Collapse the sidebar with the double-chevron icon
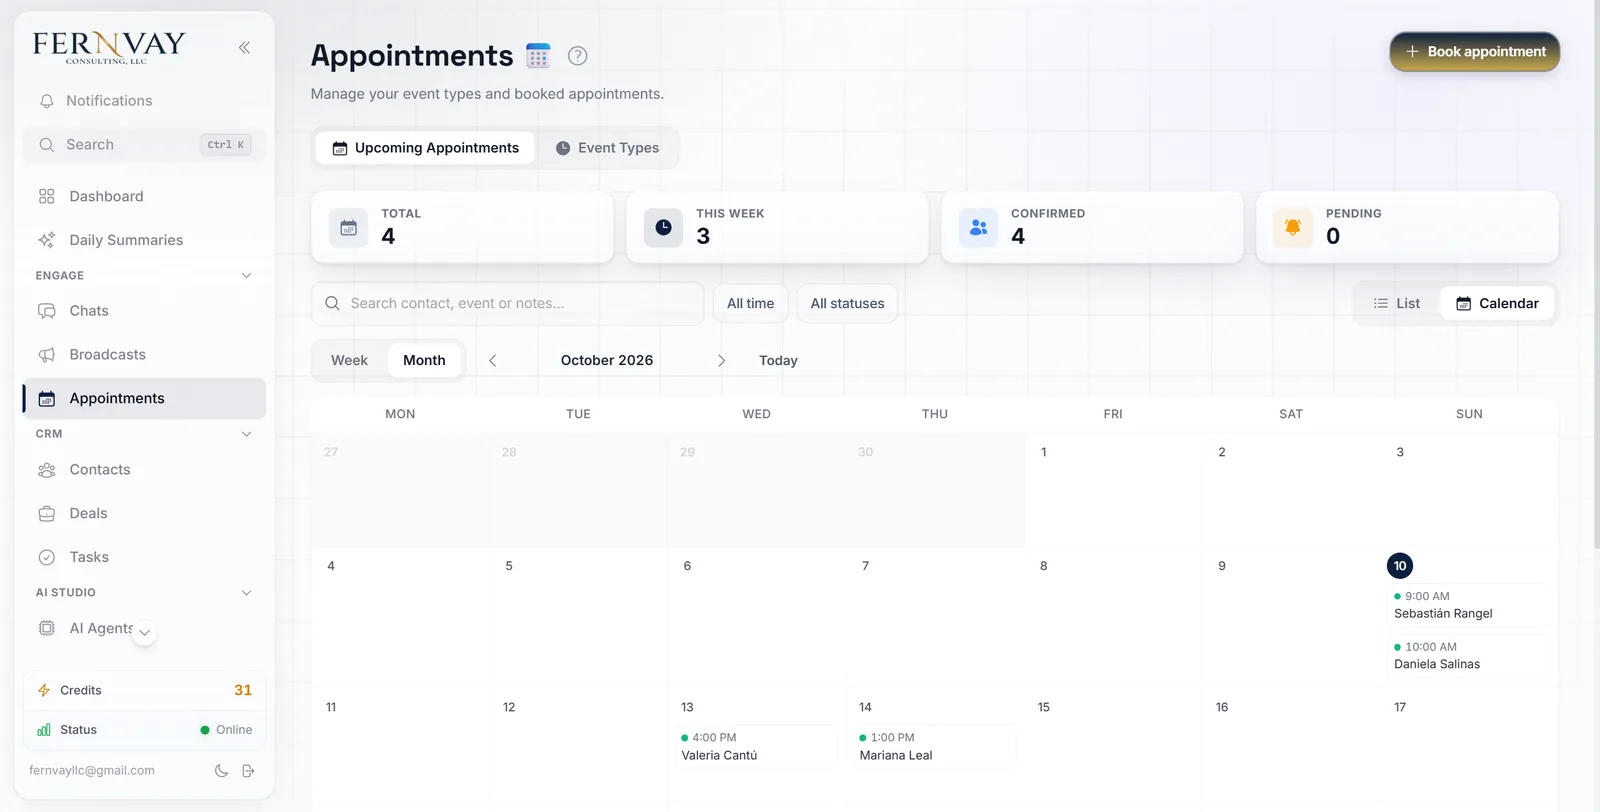 pos(244,47)
